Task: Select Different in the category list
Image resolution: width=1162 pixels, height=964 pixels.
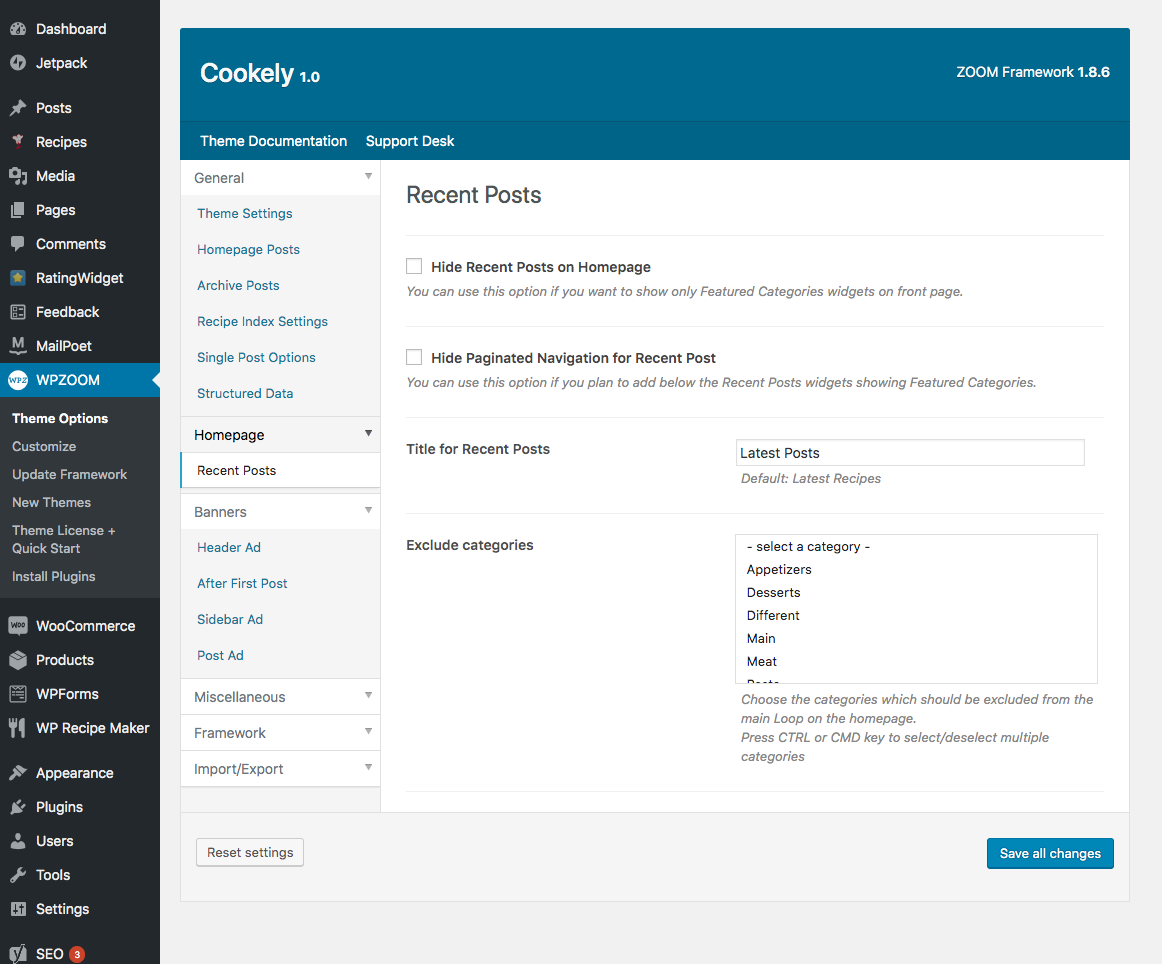Action: pos(773,616)
